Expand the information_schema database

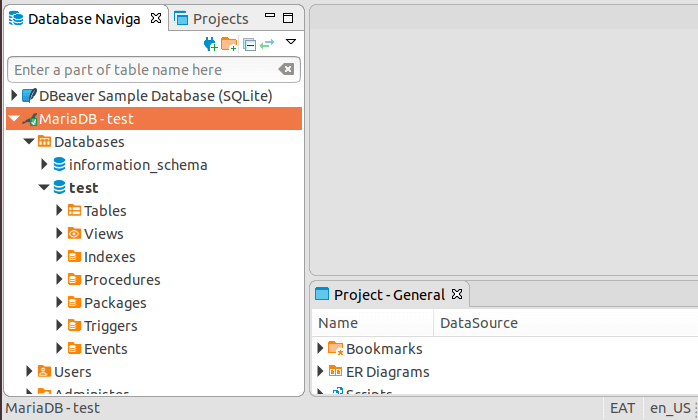44,164
